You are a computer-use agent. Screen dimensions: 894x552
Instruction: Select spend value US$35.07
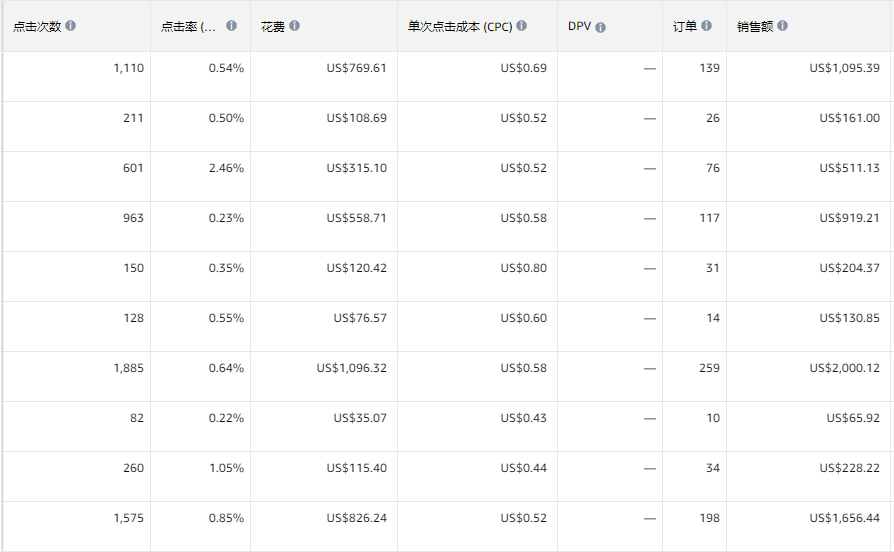360,418
